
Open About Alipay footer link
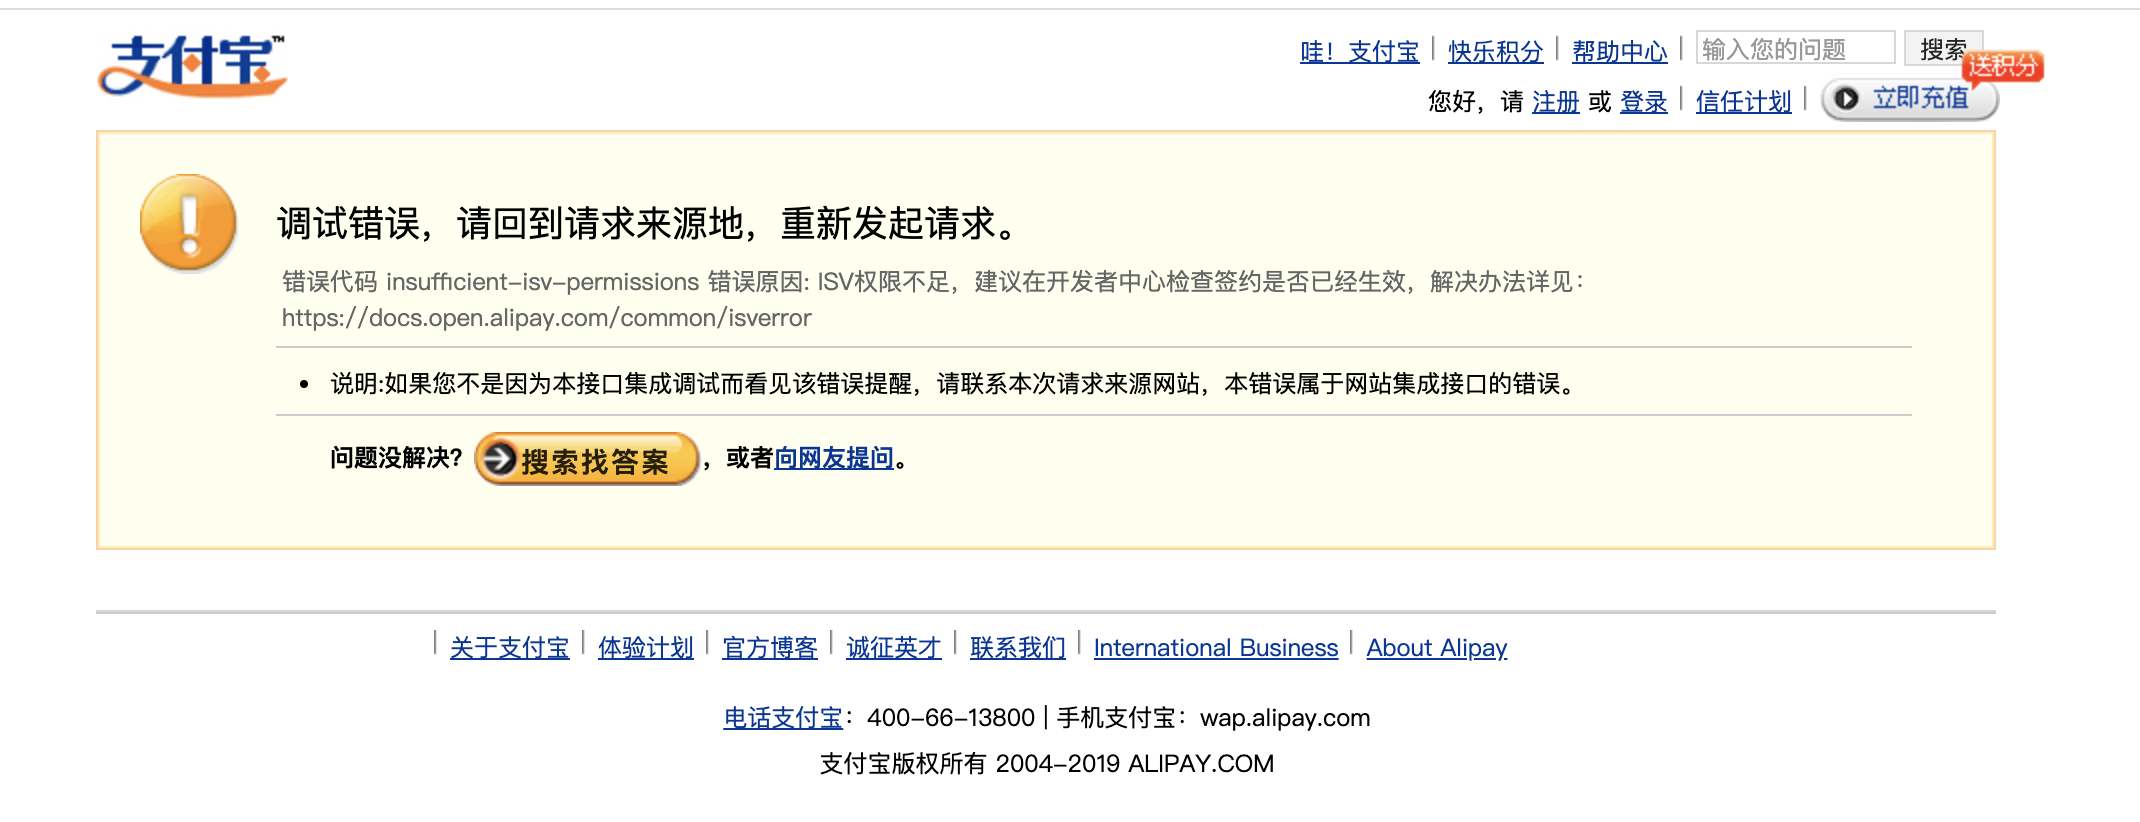pyautogui.click(x=1436, y=648)
